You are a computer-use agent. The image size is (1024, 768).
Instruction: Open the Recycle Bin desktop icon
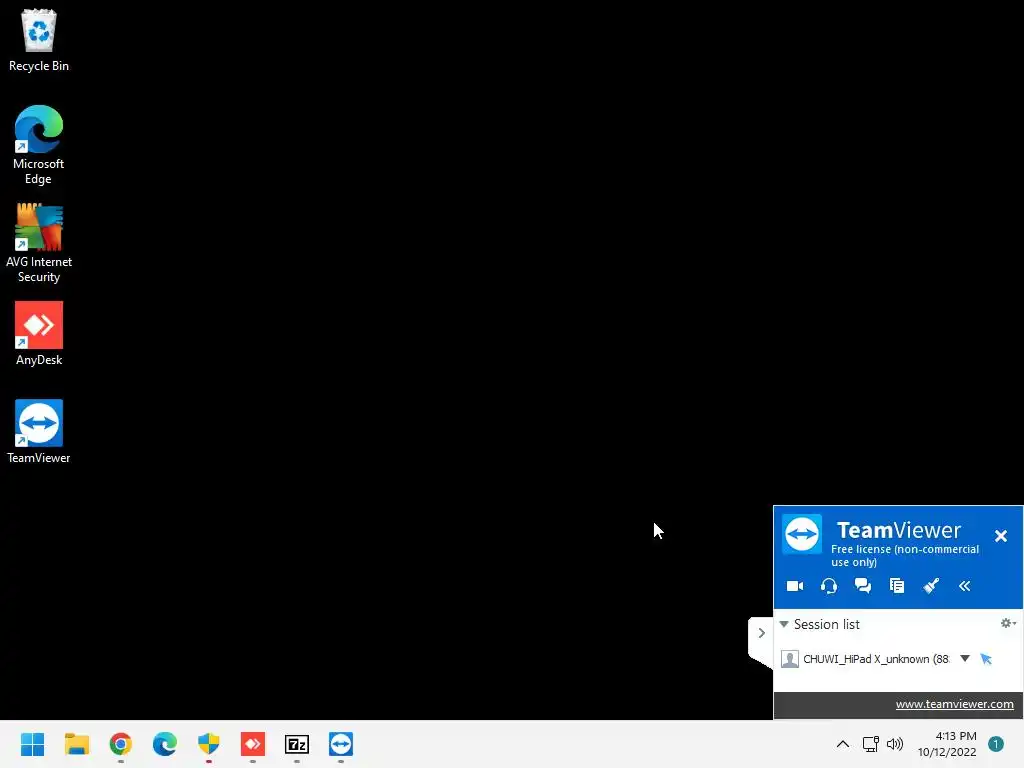pos(39,39)
